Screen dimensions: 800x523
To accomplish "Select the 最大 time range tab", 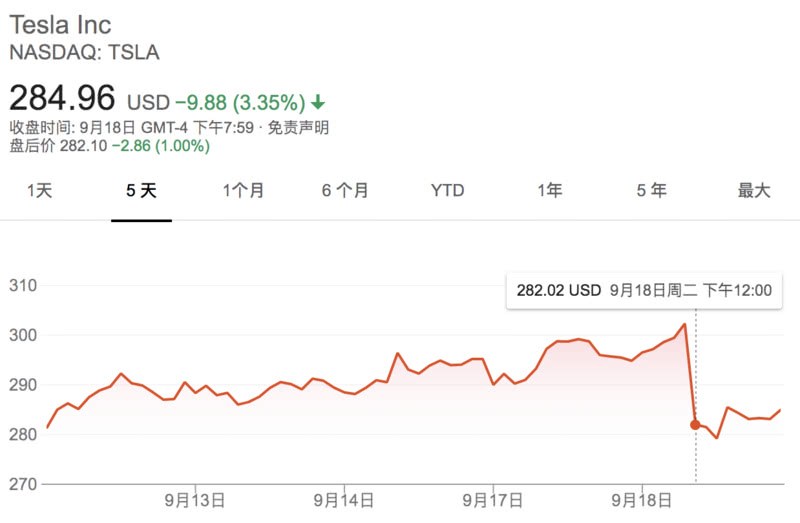I will 754,190.
